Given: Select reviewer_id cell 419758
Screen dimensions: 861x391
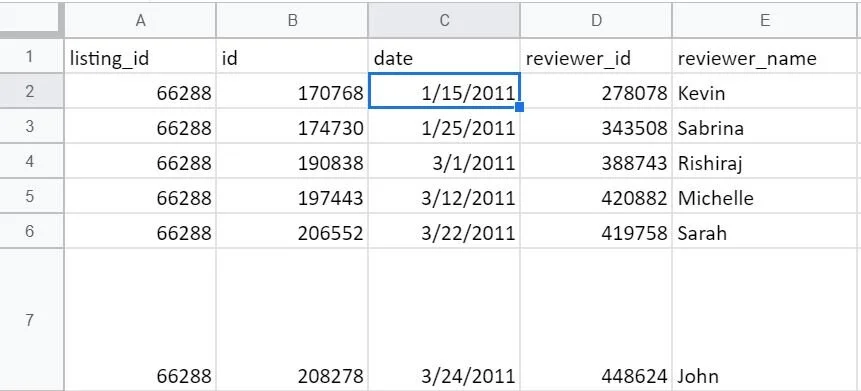Looking at the screenshot, I should (596, 231).
